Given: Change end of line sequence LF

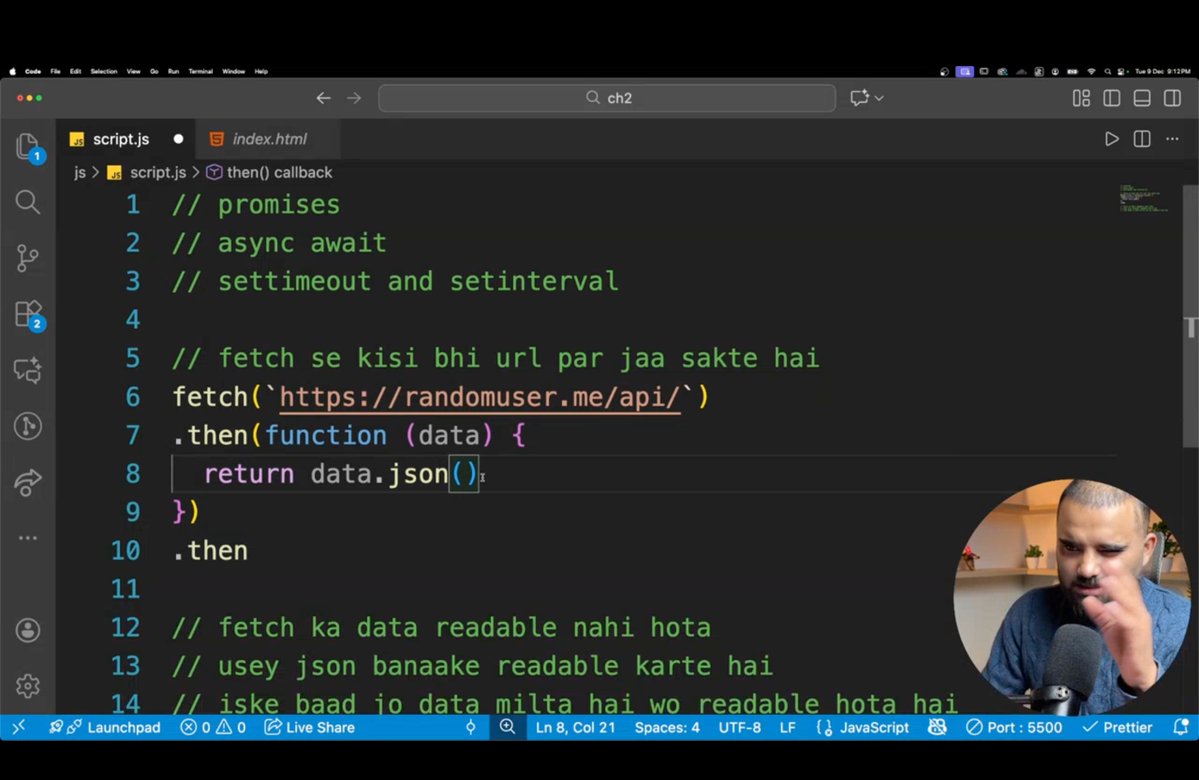Looking at the screenshot, I should [788, 727].
